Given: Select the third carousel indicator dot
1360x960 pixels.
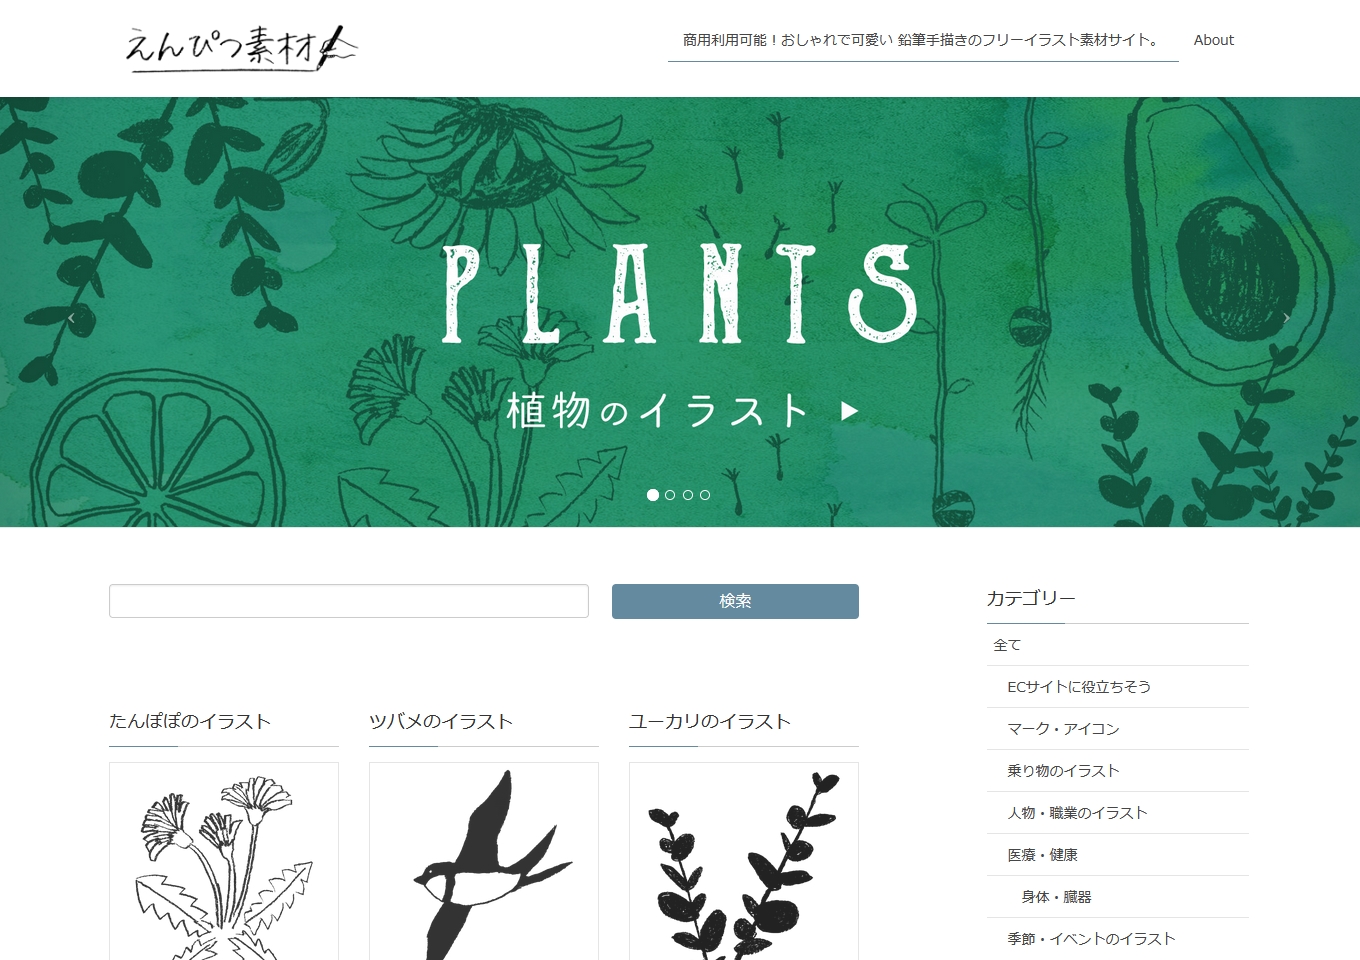Looking at the screenshot, I should (x=688, y=495).
